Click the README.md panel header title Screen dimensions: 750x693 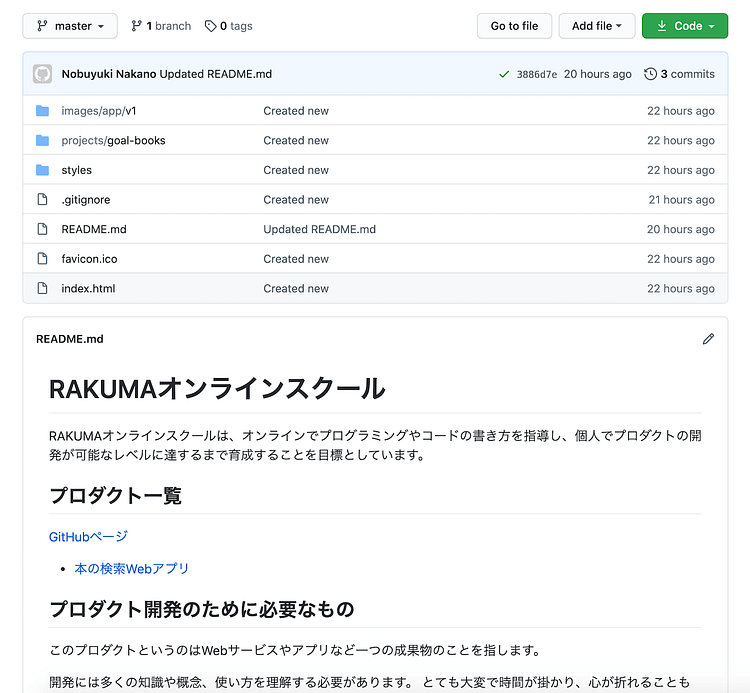pos(70,339)
